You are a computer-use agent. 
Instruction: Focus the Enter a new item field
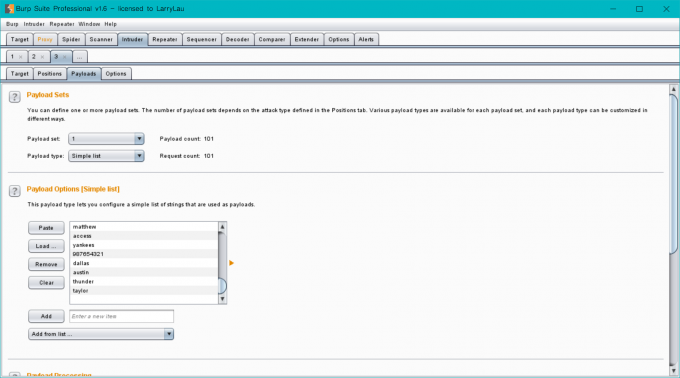point(121,316)
